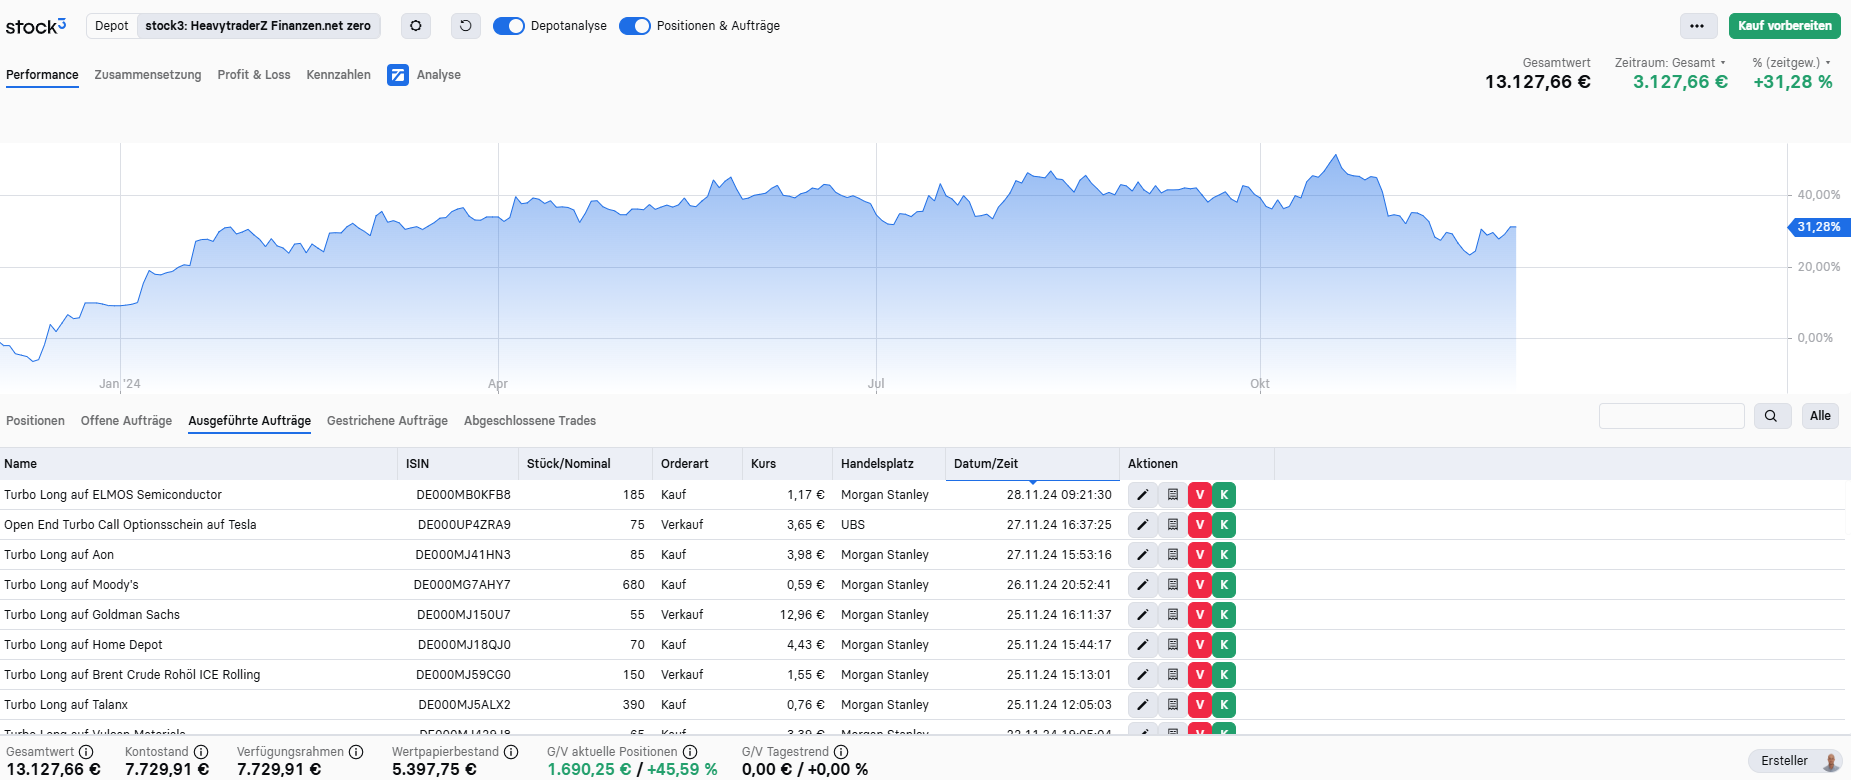Select the Ausgeführte Aufträge tab
The width and height of the screenshot is (1851, 780).
[x=250, y=421]
